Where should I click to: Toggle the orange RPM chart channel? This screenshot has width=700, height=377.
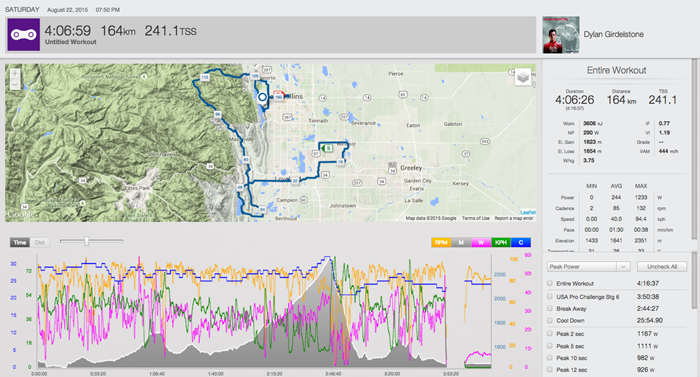coord(441,243)
